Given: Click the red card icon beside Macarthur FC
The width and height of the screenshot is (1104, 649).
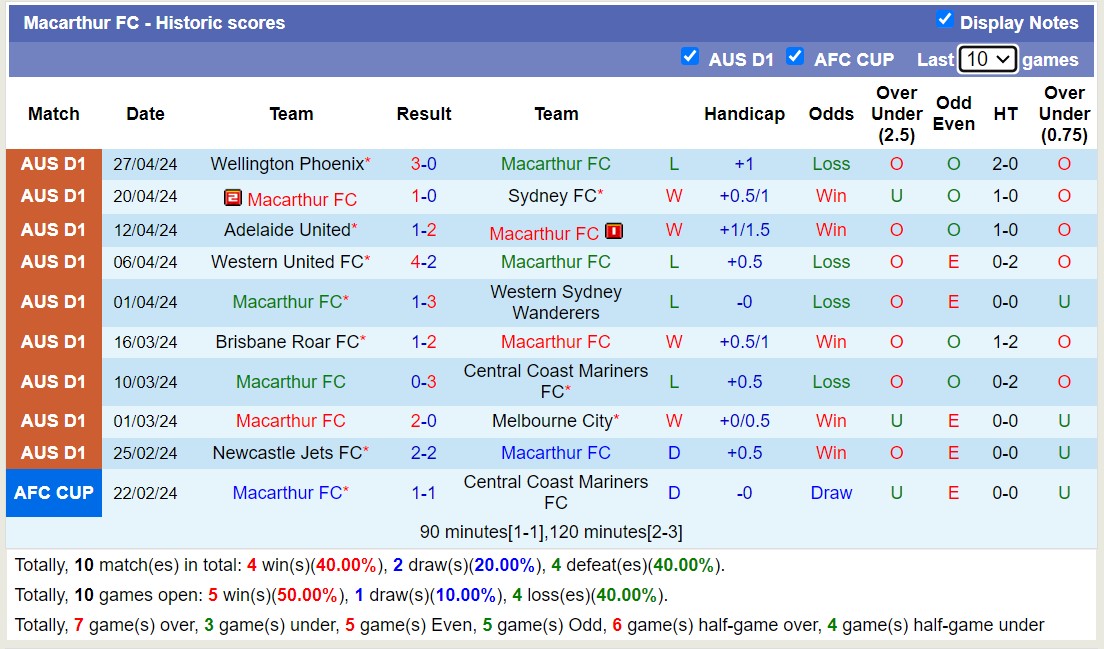Looking at the screenshot, I should 614,231.
